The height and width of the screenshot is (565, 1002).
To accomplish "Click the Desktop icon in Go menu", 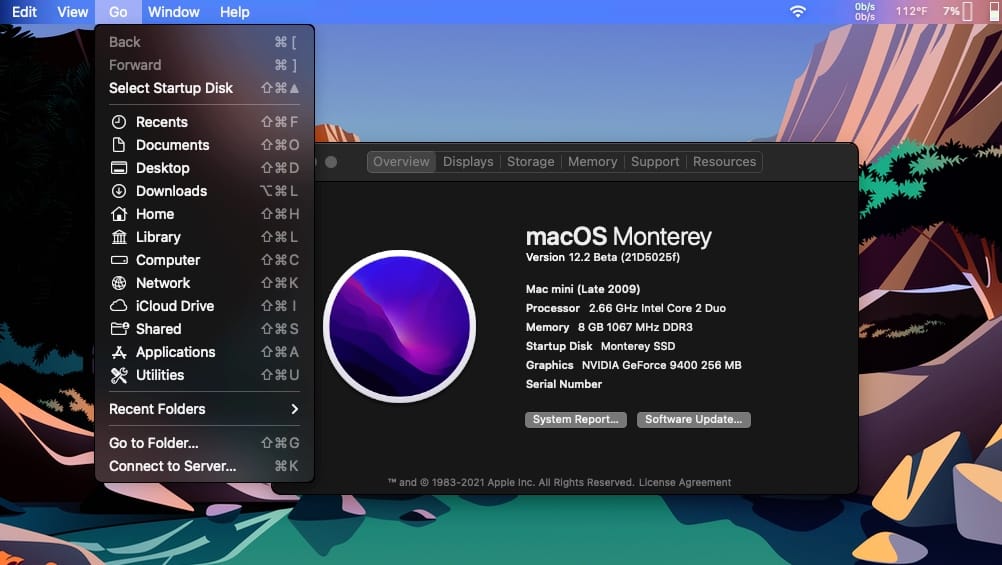I will pyautogui.click(x=119, y=168).
